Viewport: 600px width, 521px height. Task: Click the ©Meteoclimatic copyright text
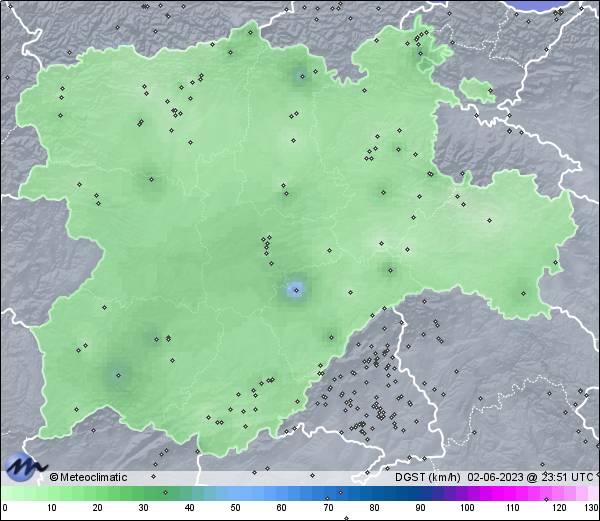tap(88, 477)
